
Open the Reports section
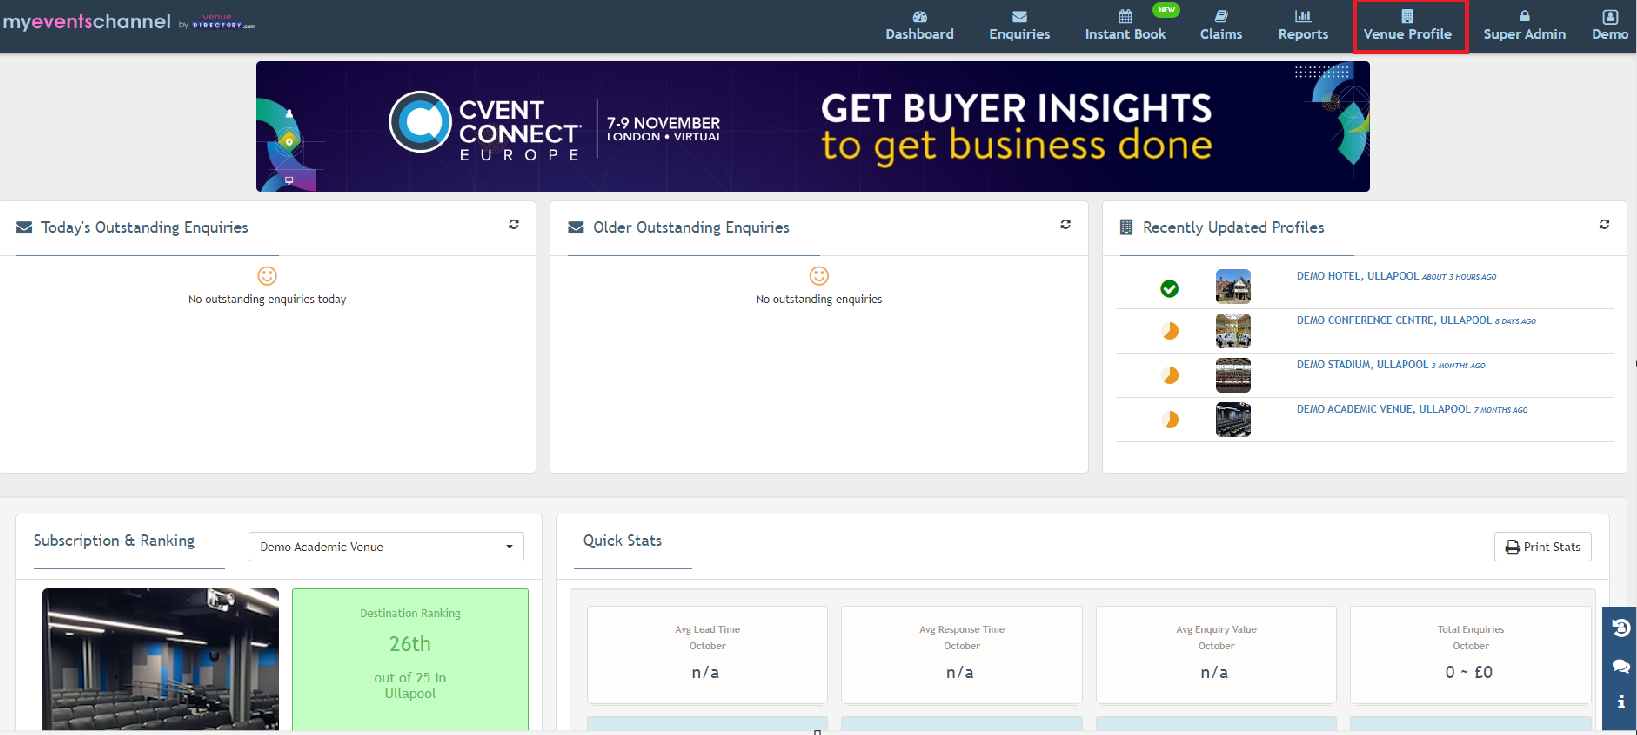pyautogui.click(x=1303, y=26)
